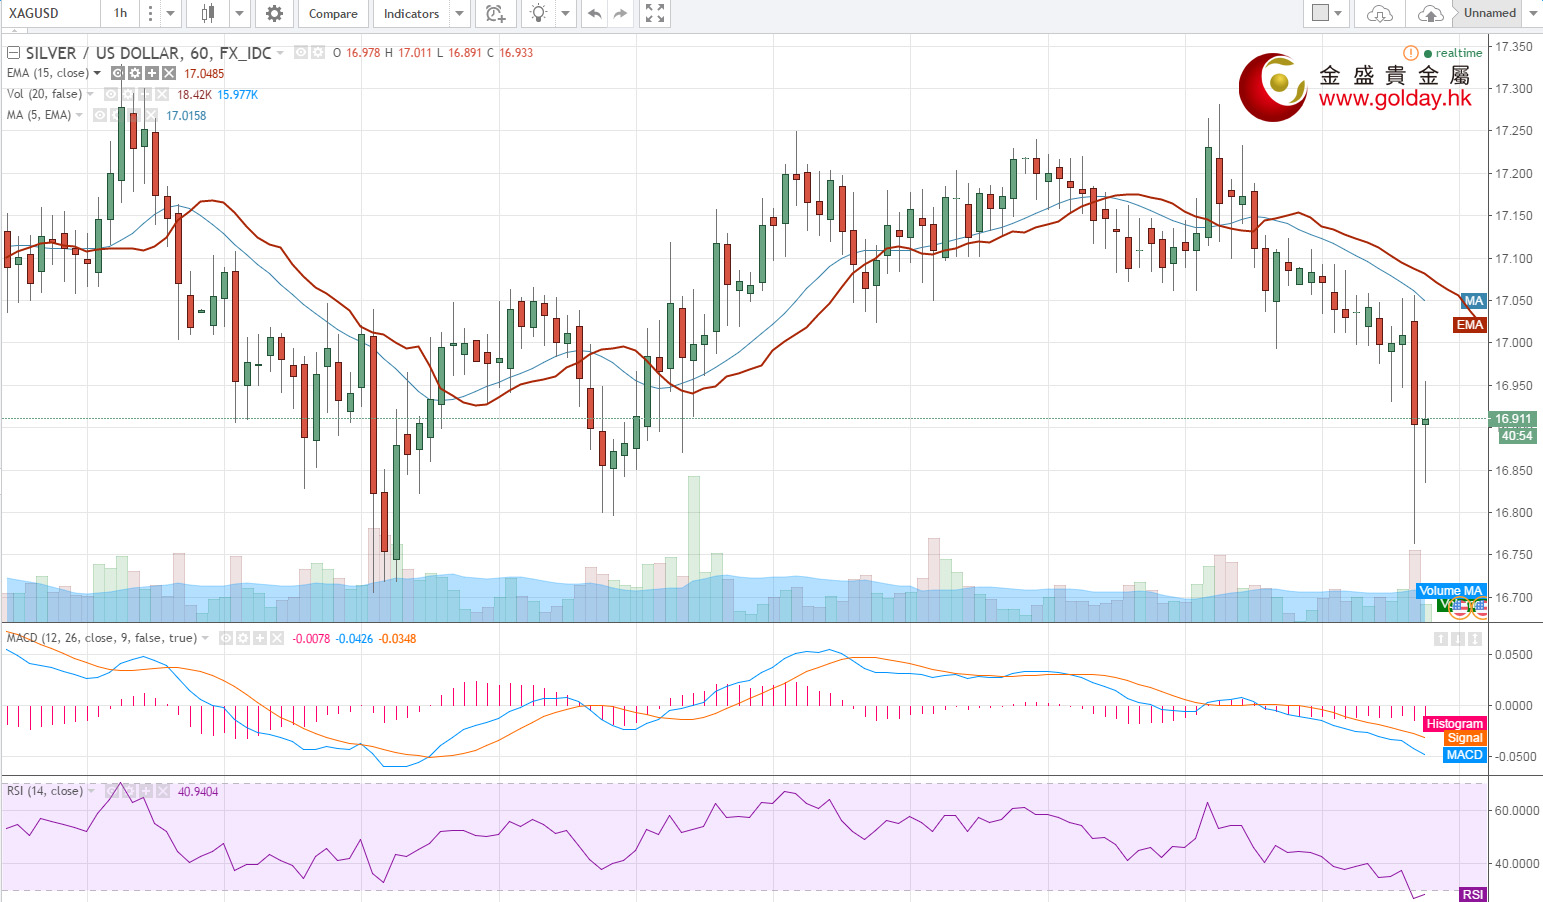Hide the EMA (15, close) indicator with eye icon
This screenshot has width=1543, height=902.
click(x=118, y=73)
